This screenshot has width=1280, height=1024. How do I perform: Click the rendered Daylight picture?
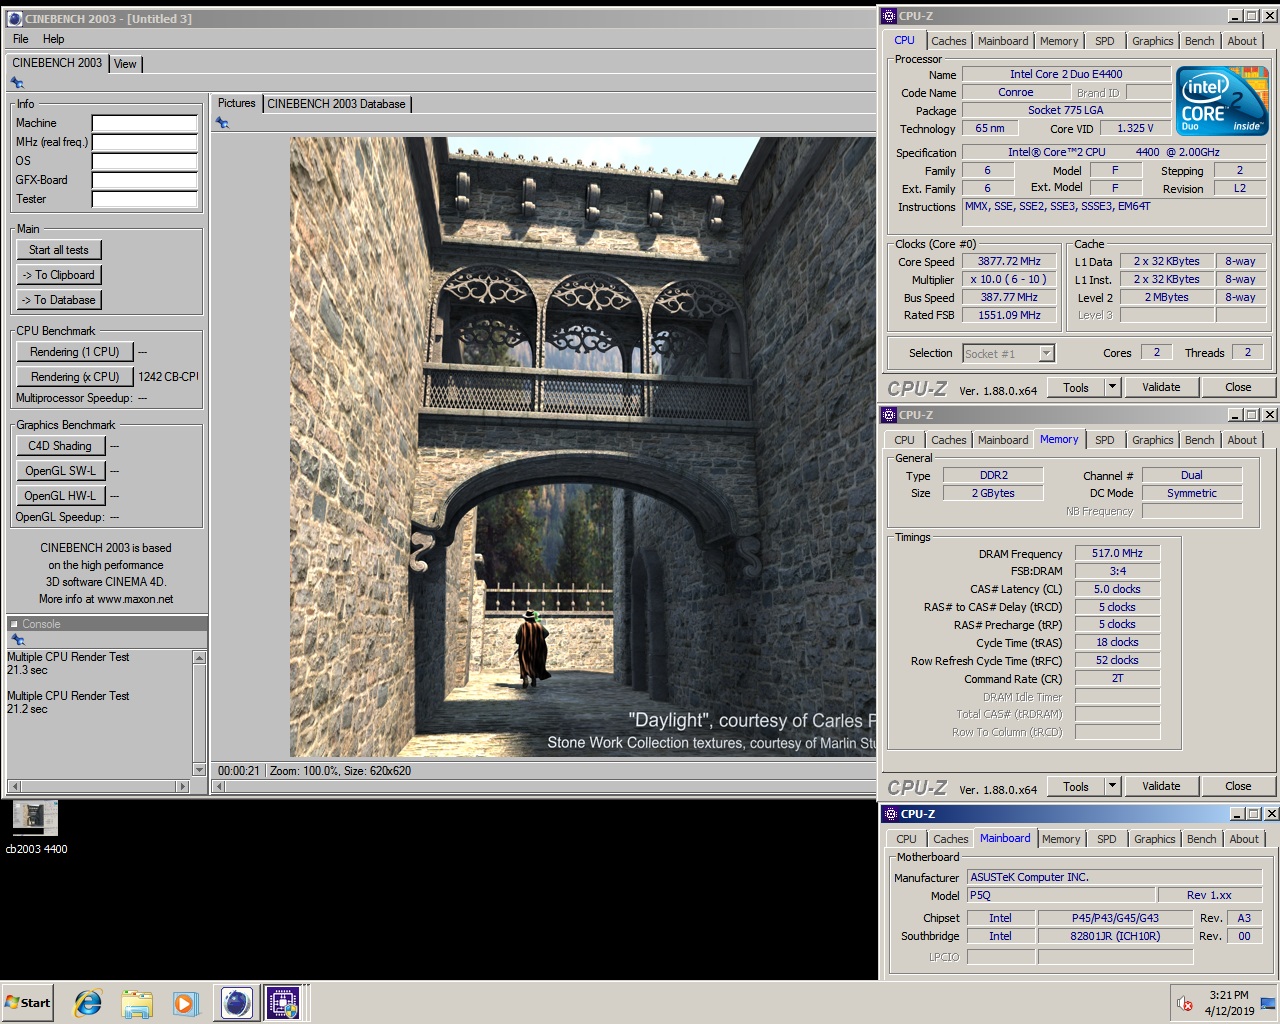tap(583, 446)
